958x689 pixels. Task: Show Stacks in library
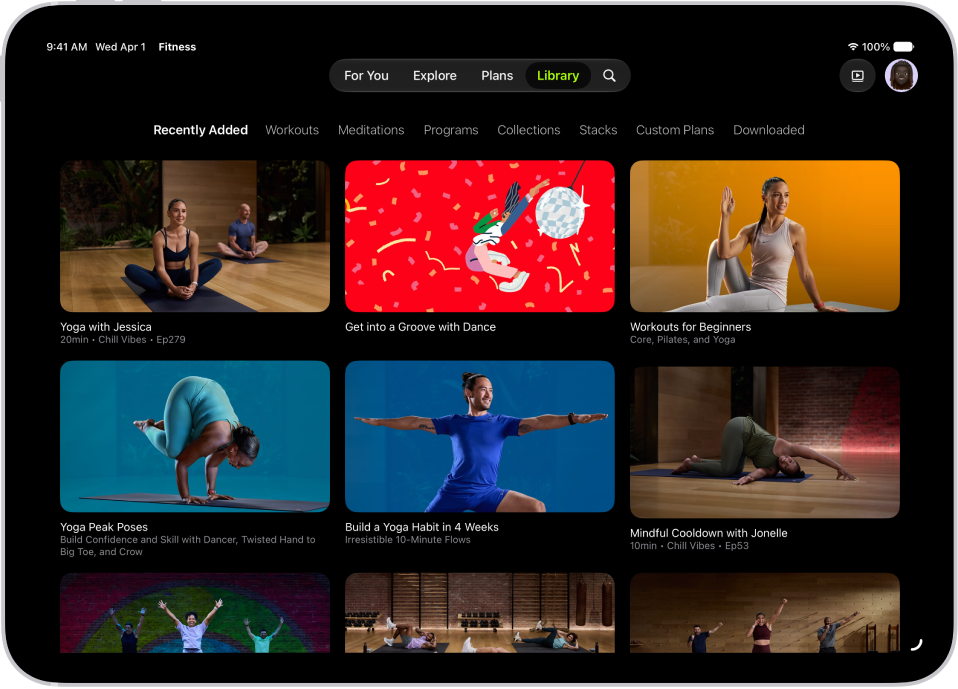[x=598, y=130]
